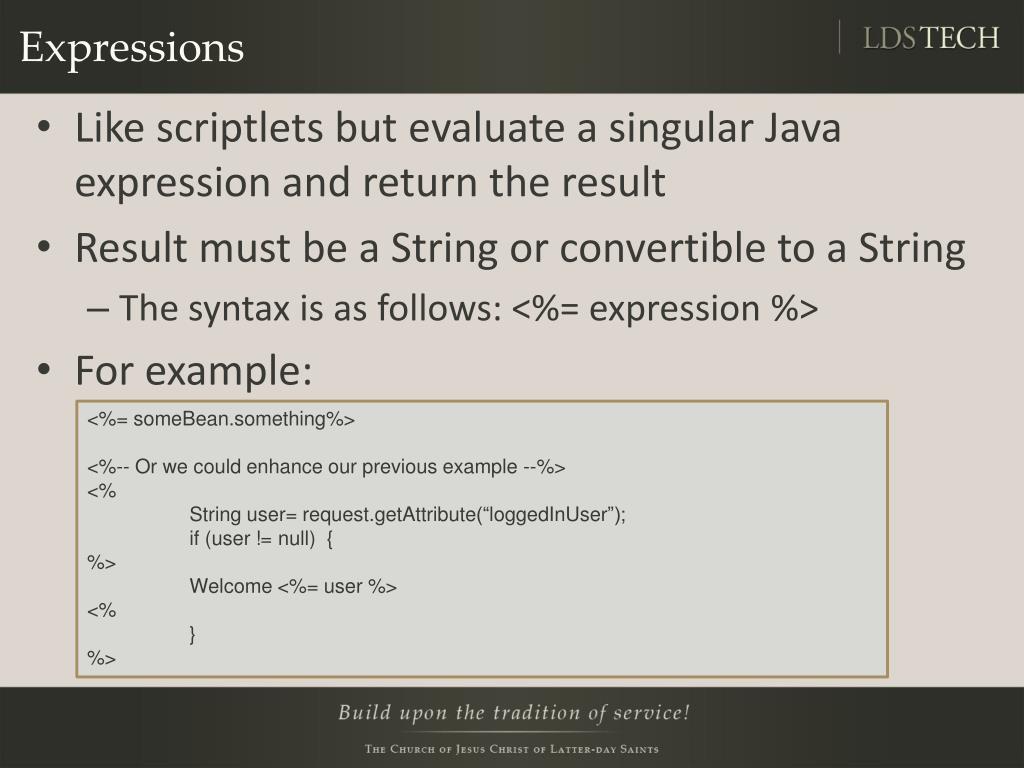Click the '<%= someBean.something%>' code line
This screenshot has width=1024, height=768.
click(221, 419)
